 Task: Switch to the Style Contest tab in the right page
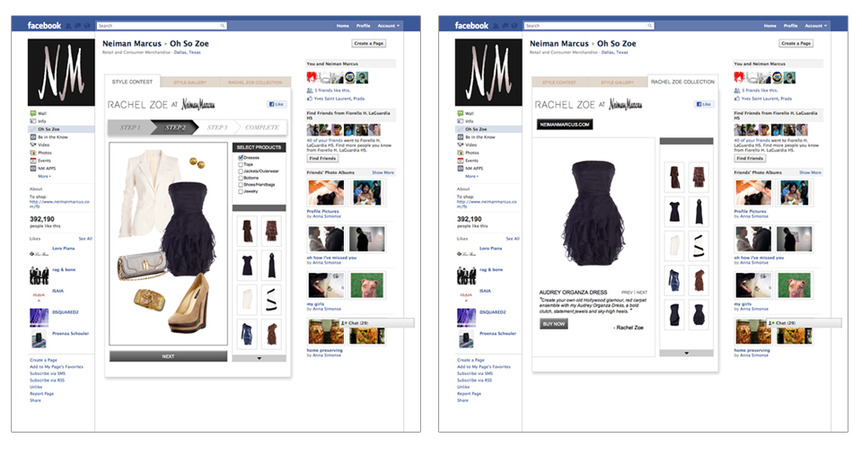559,82
